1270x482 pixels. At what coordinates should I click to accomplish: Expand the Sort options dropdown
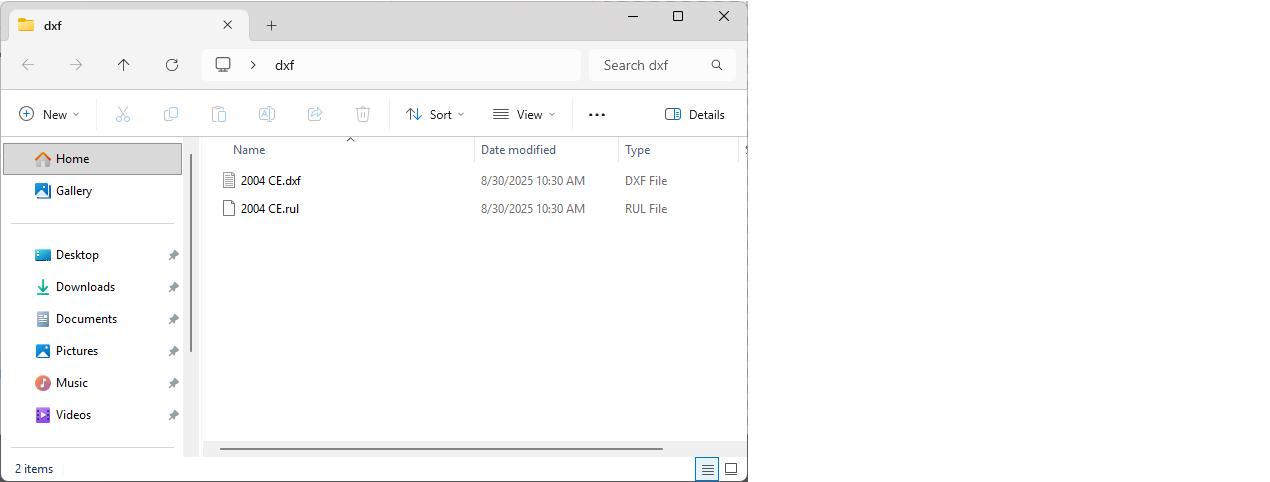435,115
